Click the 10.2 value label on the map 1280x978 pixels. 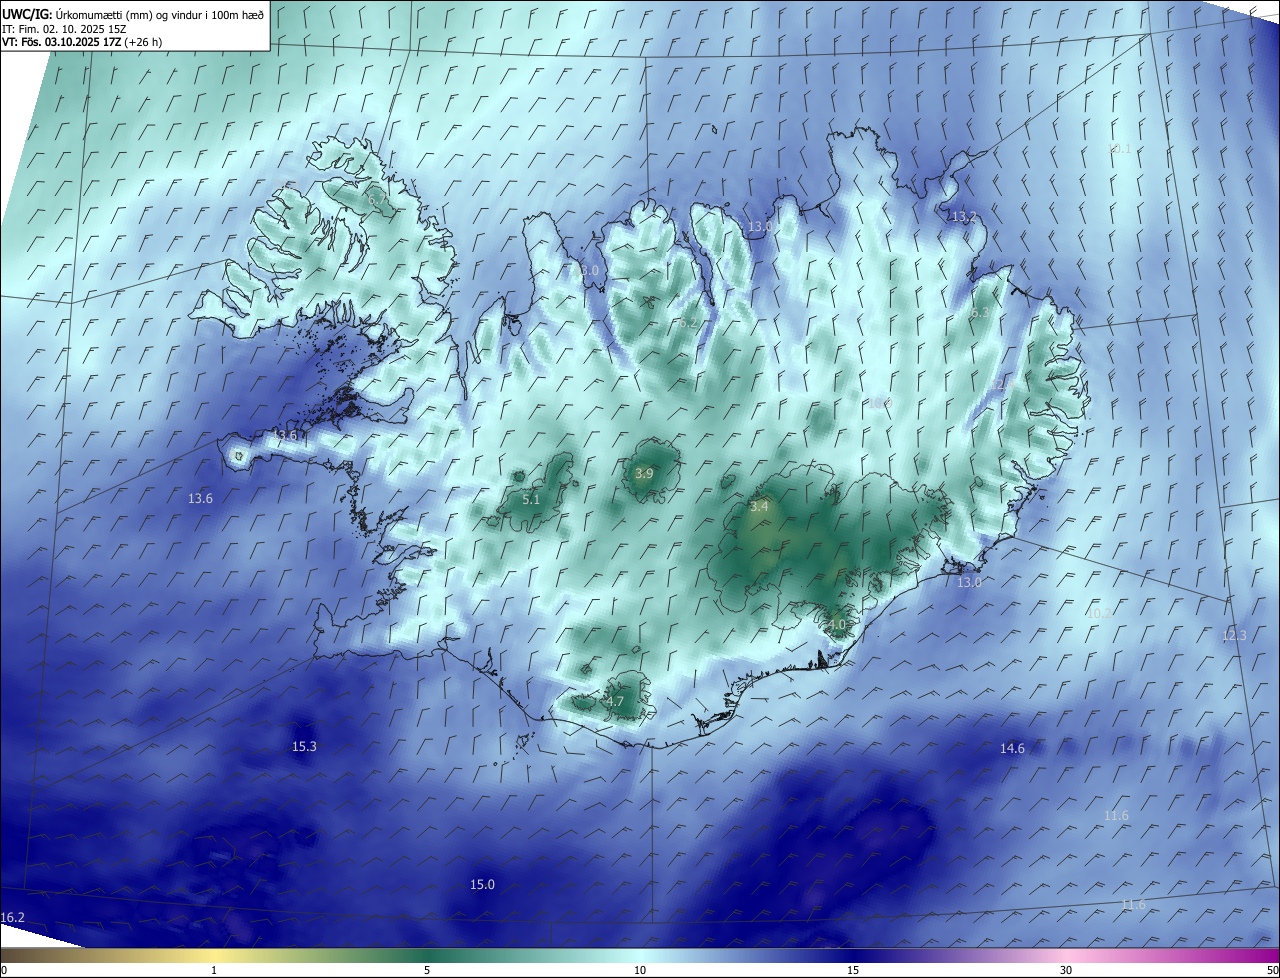1098,613
